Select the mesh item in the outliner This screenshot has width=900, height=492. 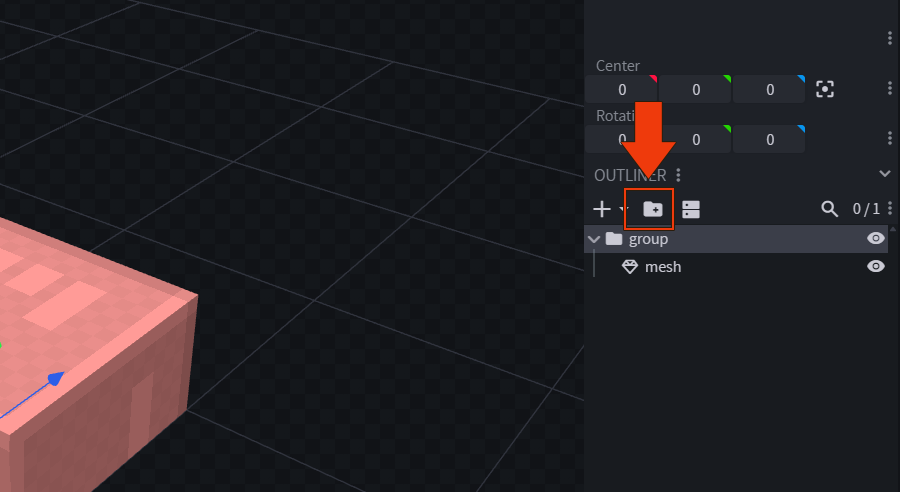pyautogui.click(x=663, y=267)
